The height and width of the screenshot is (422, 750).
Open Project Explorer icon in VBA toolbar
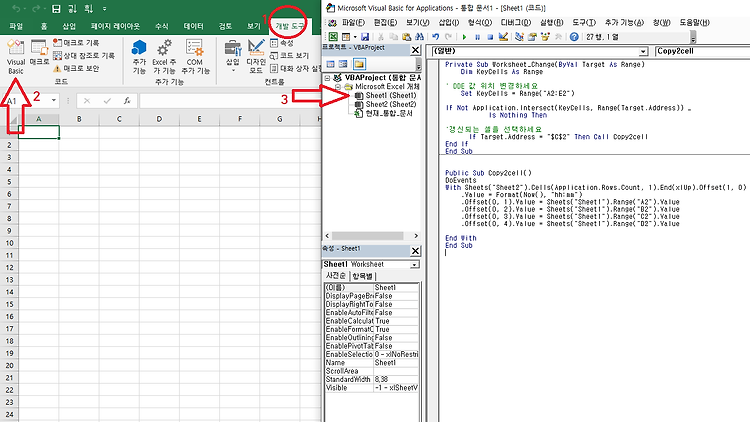click(519, 37)
